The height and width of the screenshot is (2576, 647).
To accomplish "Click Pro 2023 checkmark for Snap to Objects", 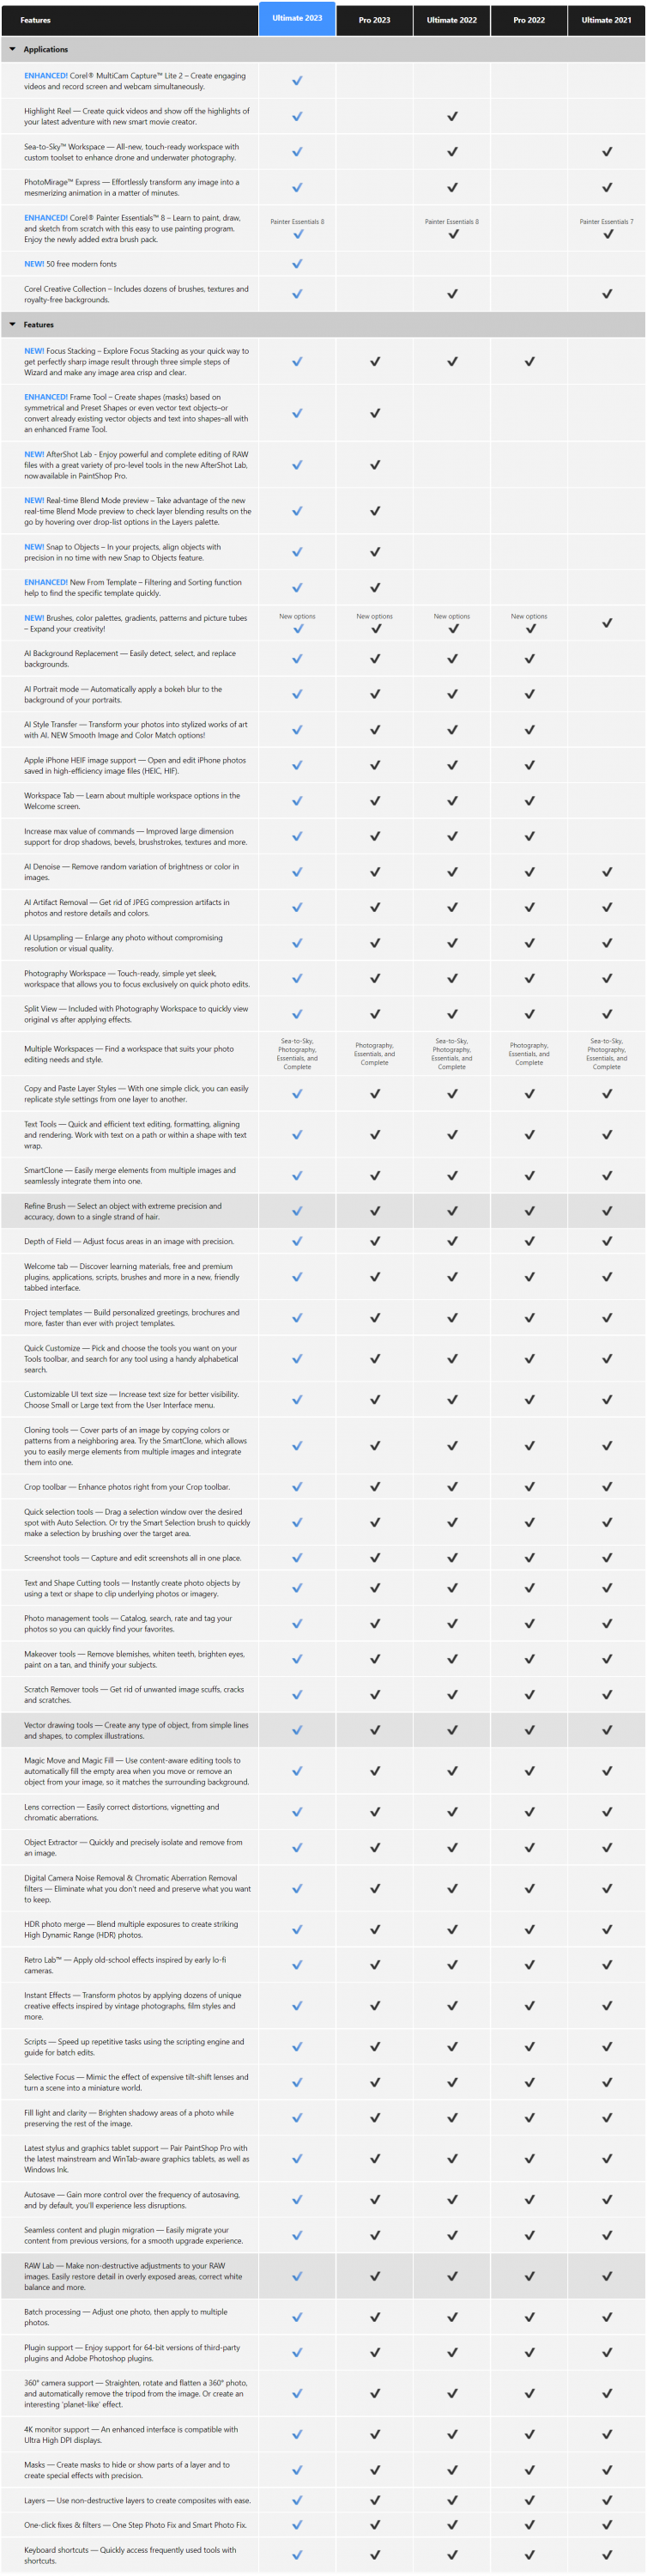I will (x=375, y=552).
